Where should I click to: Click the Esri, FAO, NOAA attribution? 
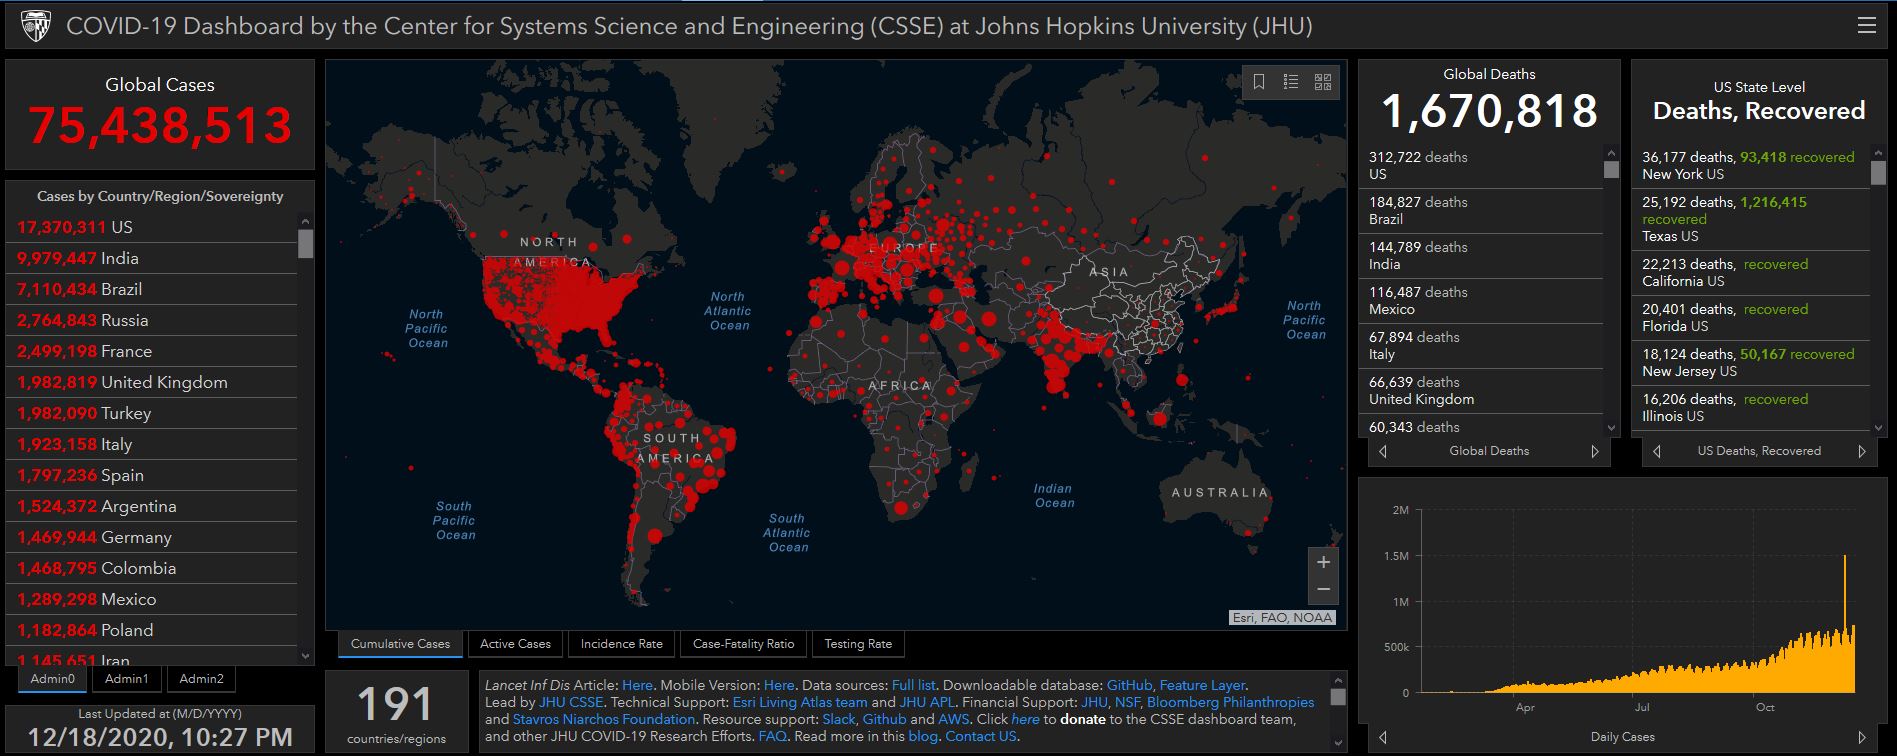[x=1282, y=618]
